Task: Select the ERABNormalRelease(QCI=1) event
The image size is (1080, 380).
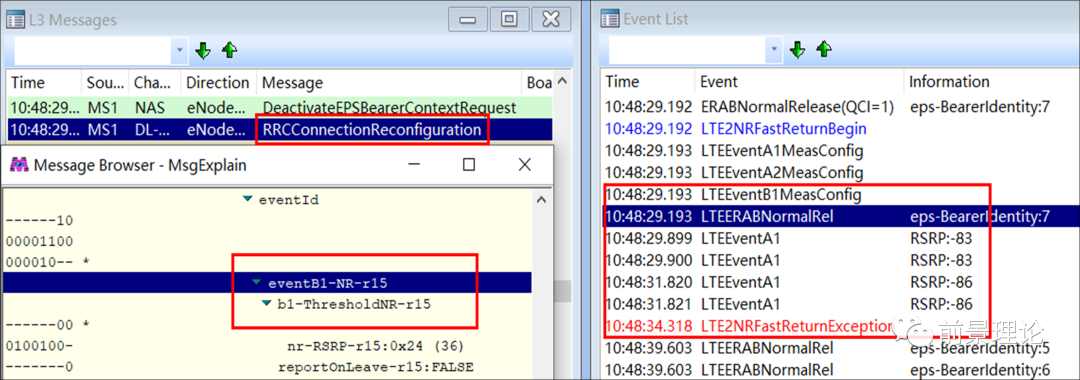Action: click(840, 107)
